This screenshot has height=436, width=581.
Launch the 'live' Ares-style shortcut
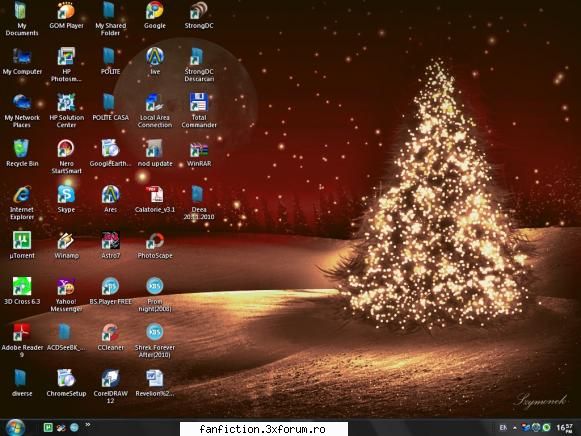[155, 56]
